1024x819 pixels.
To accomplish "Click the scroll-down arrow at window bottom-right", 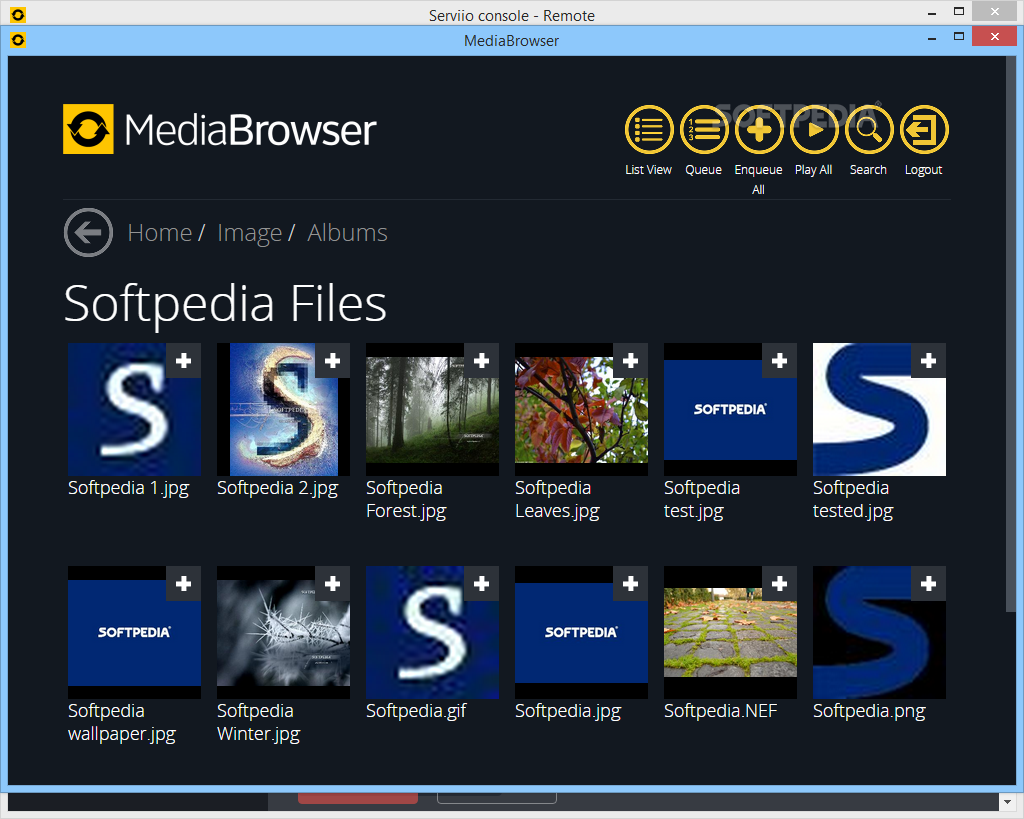I will 1006,801.
